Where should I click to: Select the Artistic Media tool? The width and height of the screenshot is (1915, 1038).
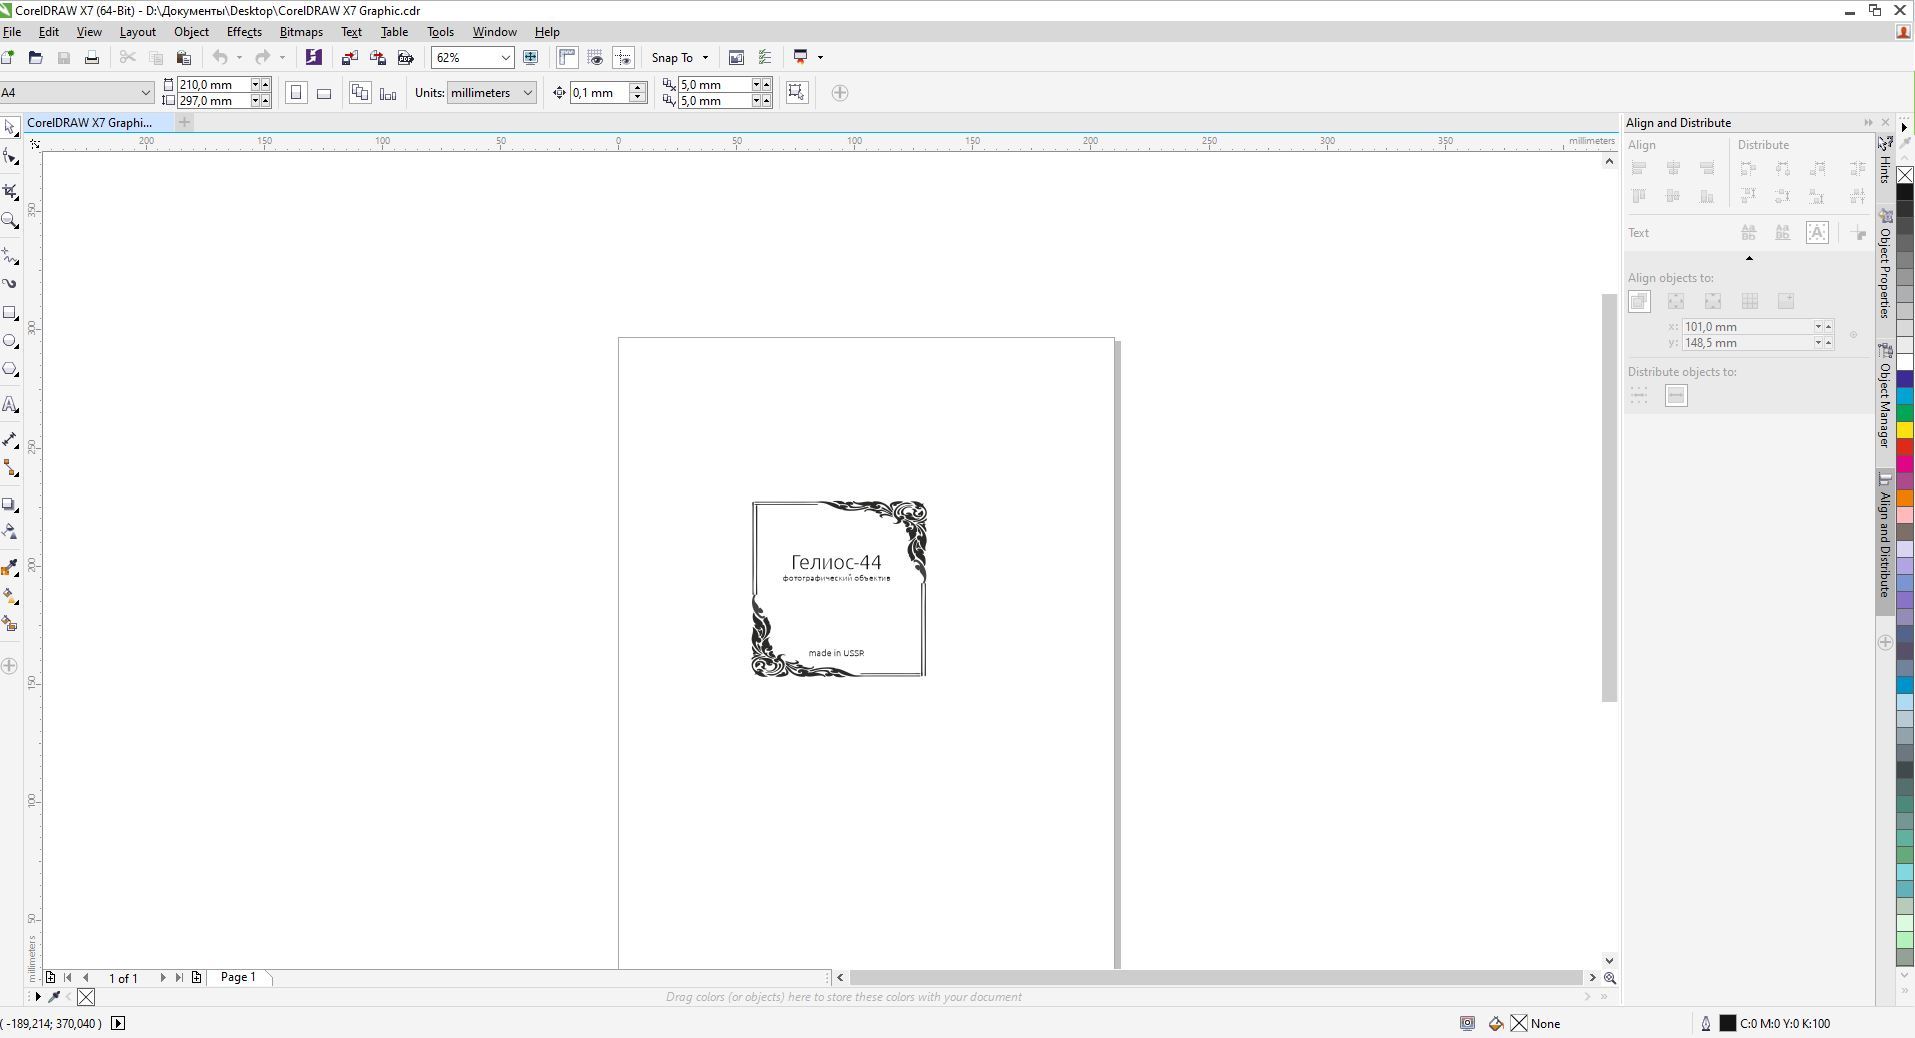coord(11,284)
